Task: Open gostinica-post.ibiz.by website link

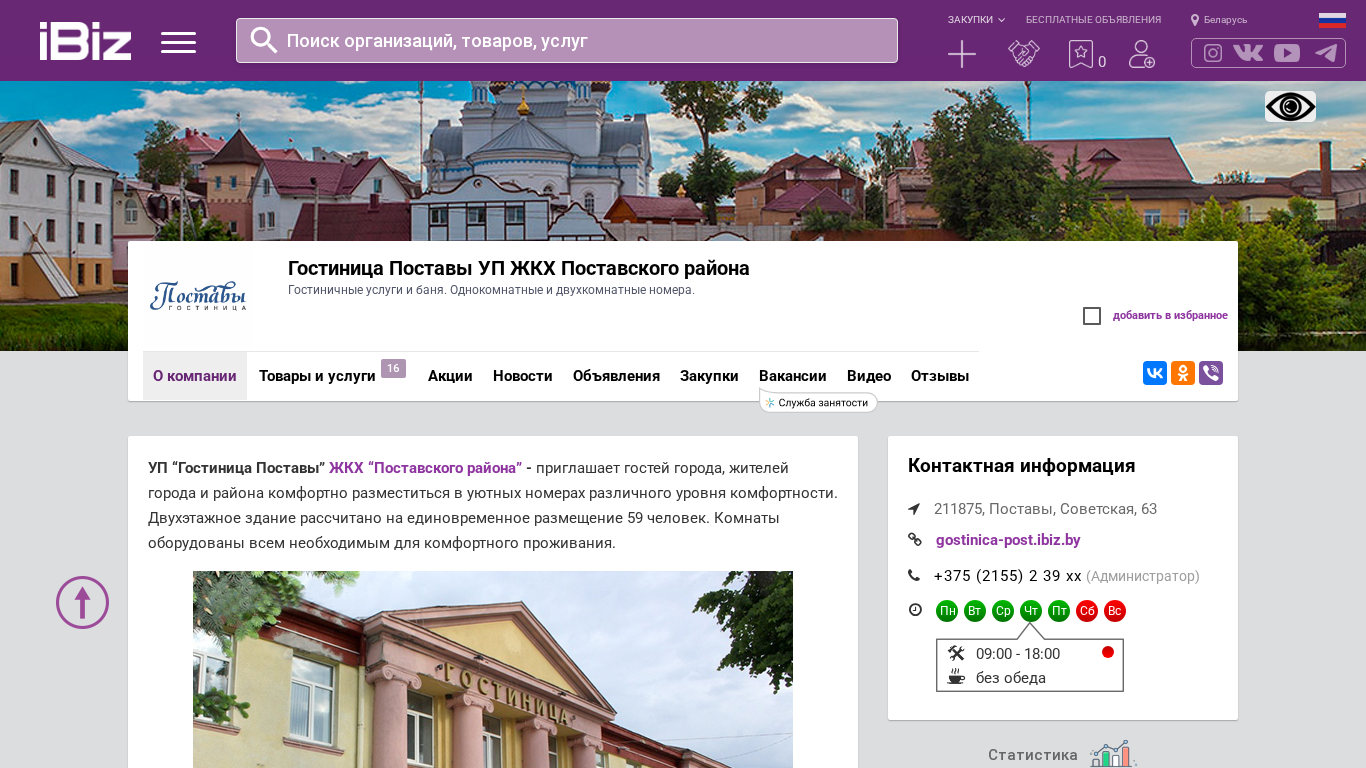Action: pyautogui.click(x=1008, y=540)
